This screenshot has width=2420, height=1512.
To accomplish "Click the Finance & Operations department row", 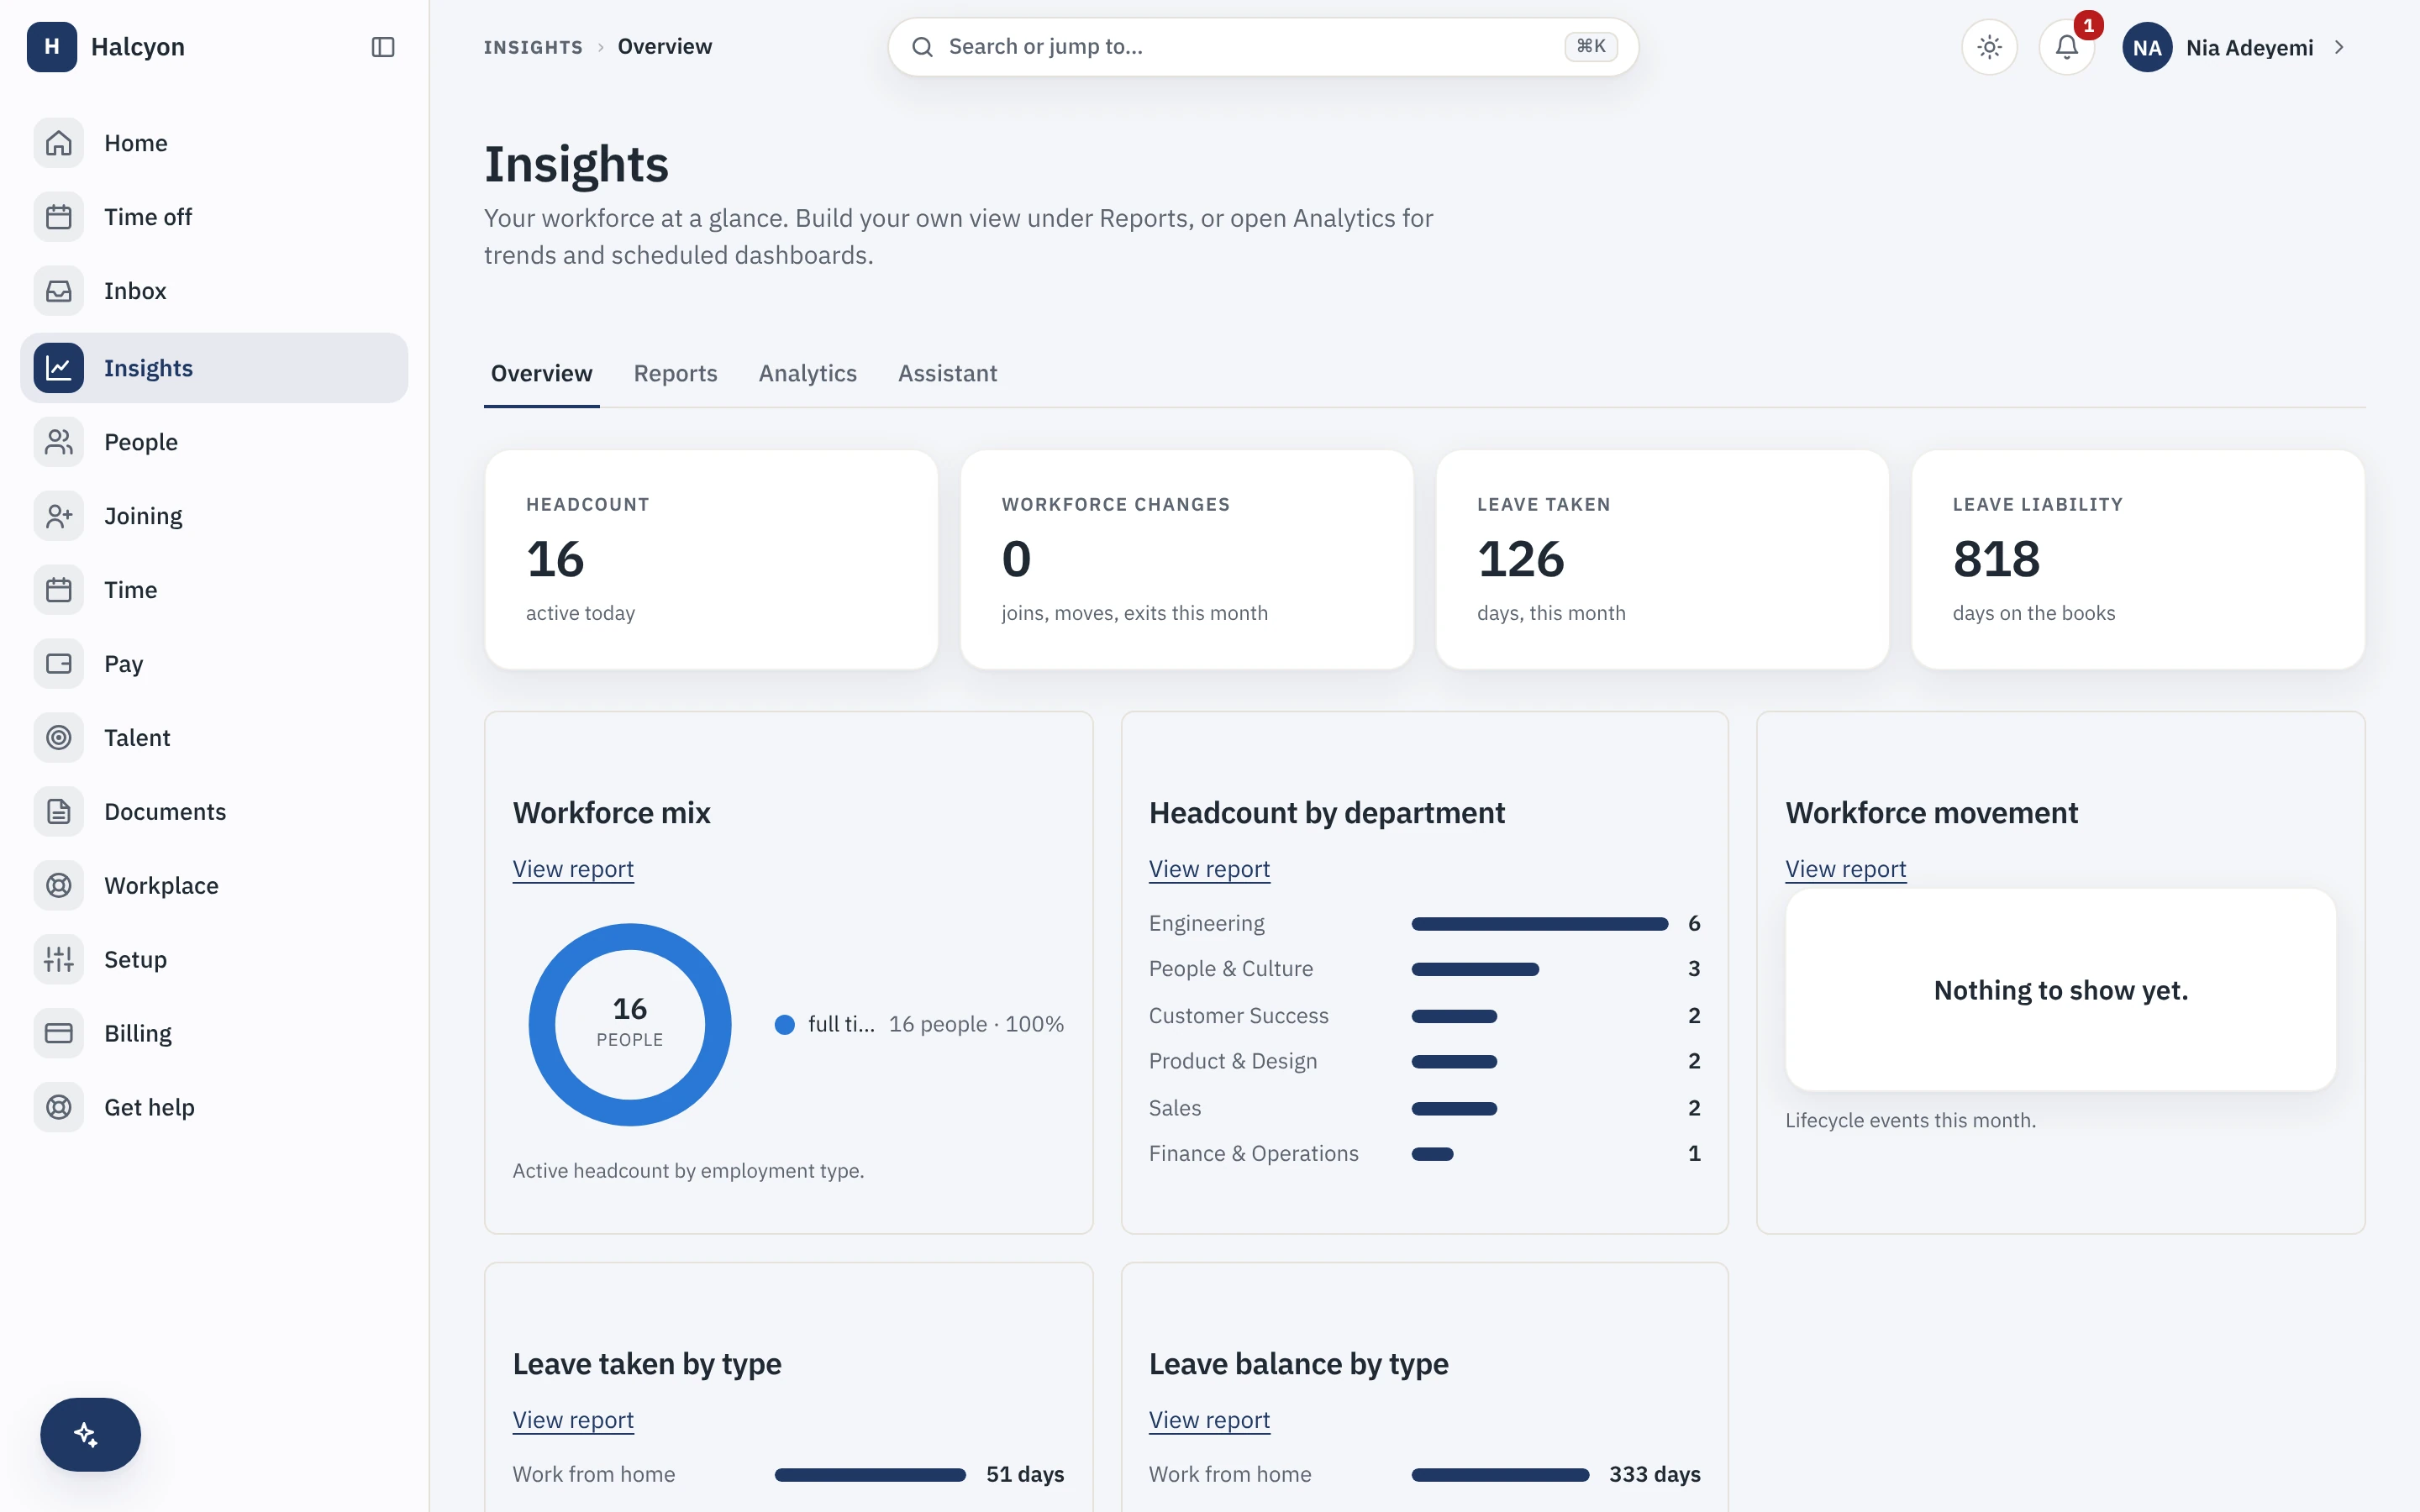I will click(x=1424, y=1154).
